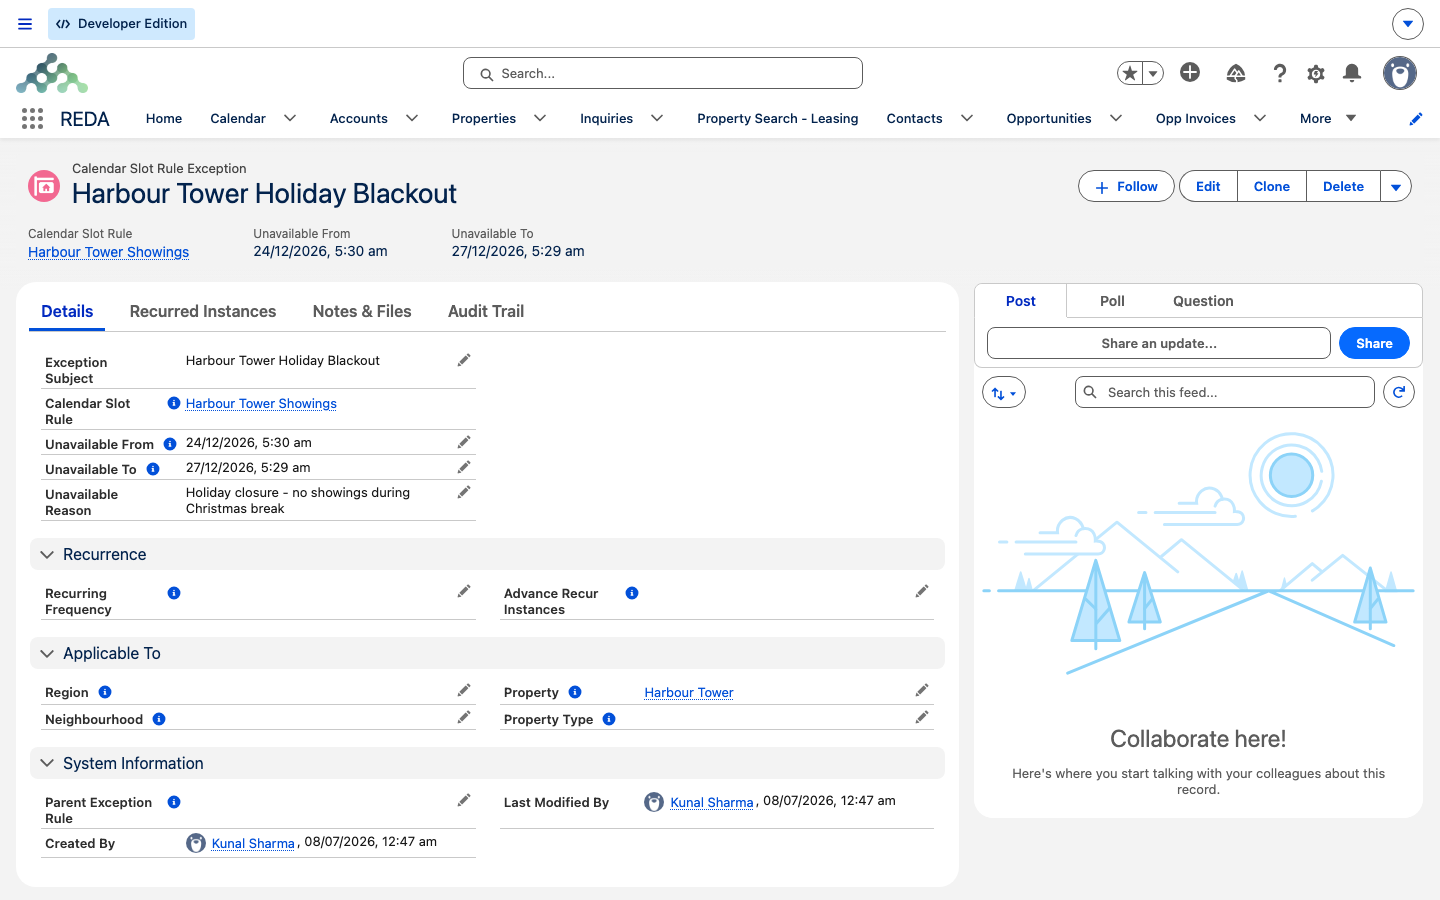
Task: Edit navigation bar with the pencil icon
Action: tap(1415, 119)
